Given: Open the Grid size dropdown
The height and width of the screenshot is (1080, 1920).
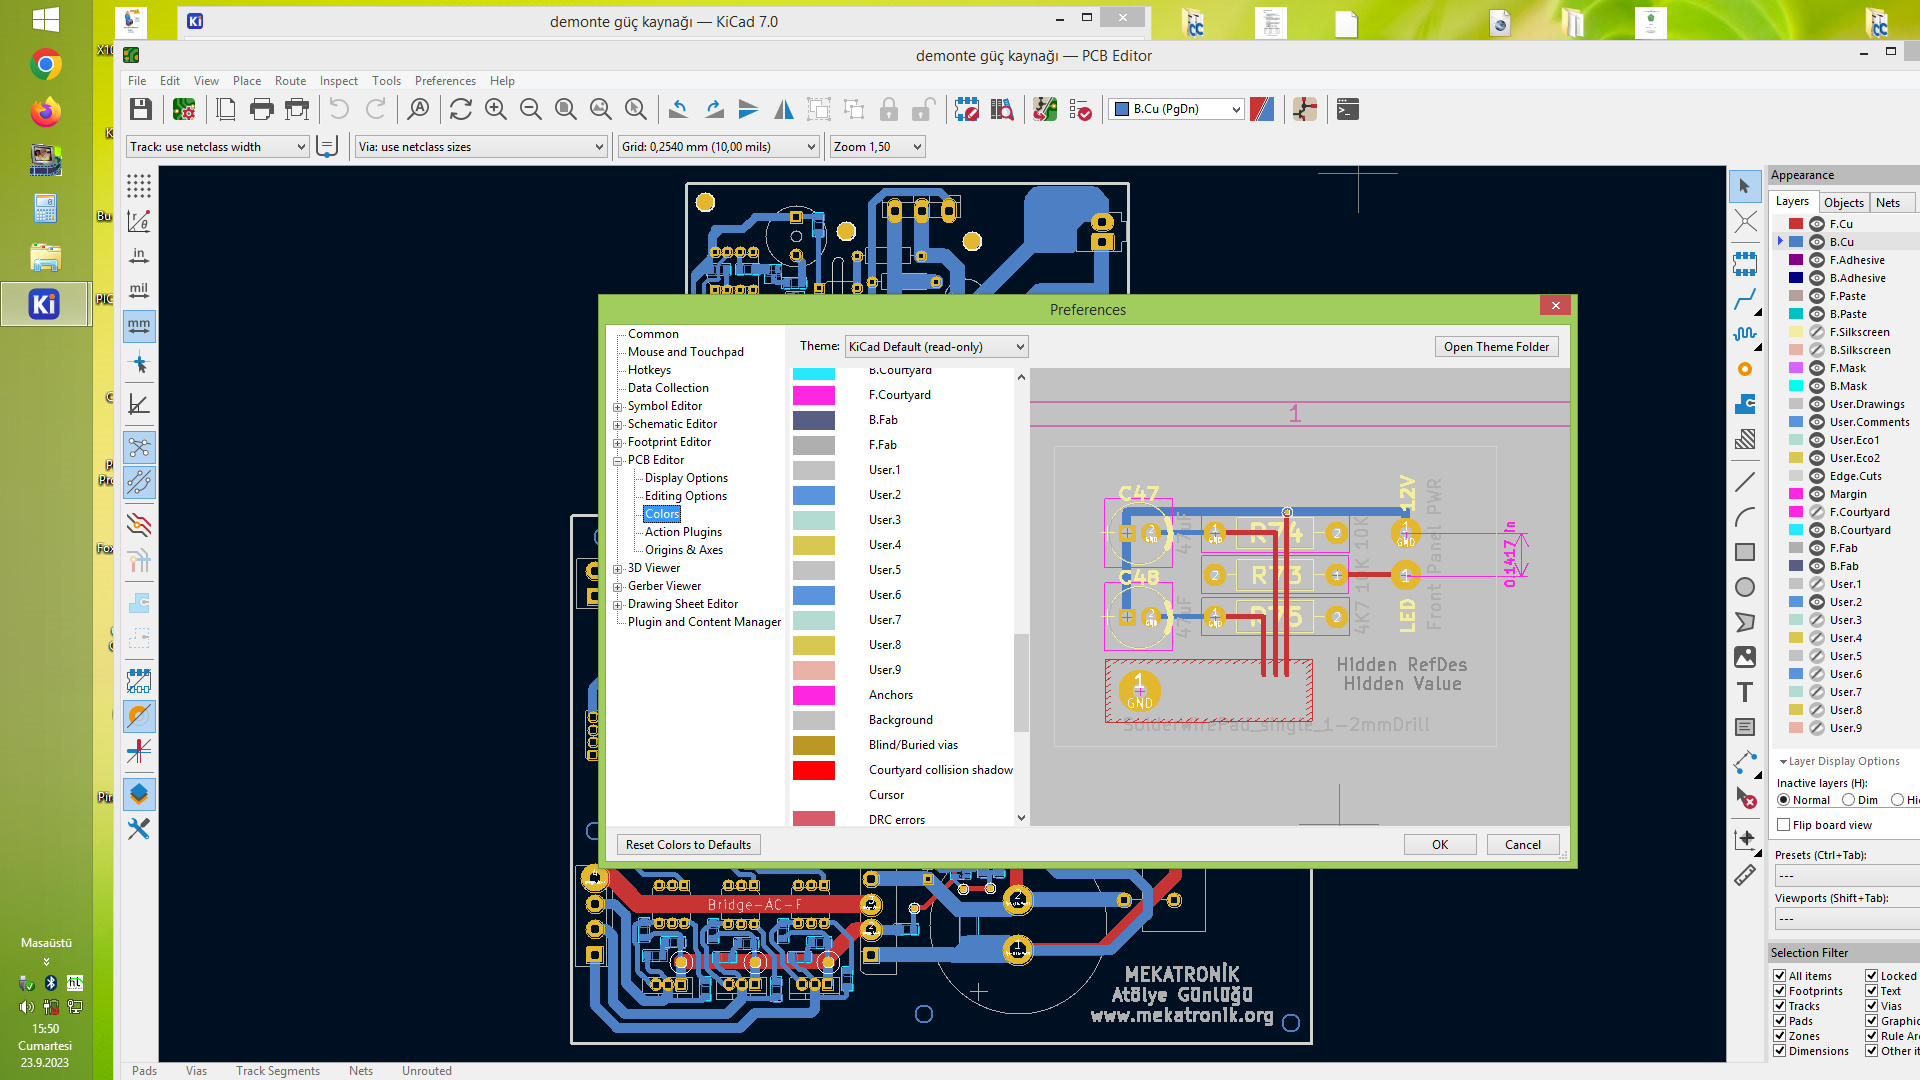Looking at the screenshot, I should 718,147.
